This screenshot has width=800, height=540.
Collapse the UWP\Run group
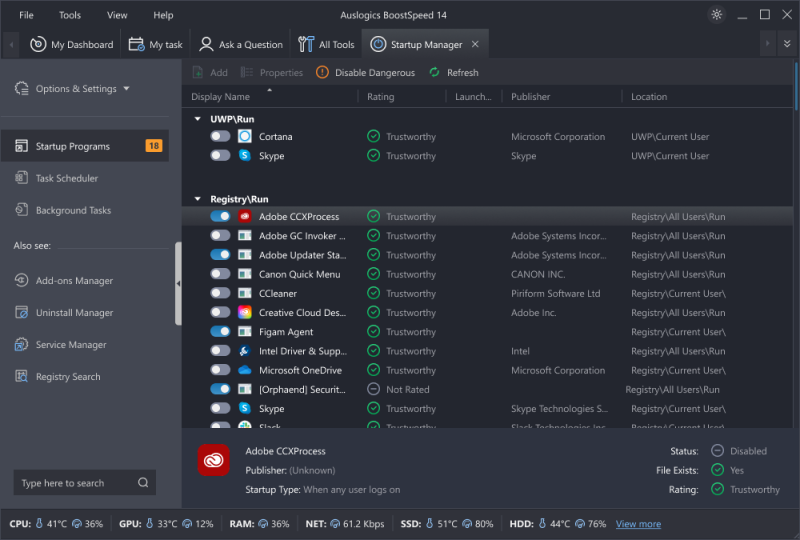pos(197,119)
